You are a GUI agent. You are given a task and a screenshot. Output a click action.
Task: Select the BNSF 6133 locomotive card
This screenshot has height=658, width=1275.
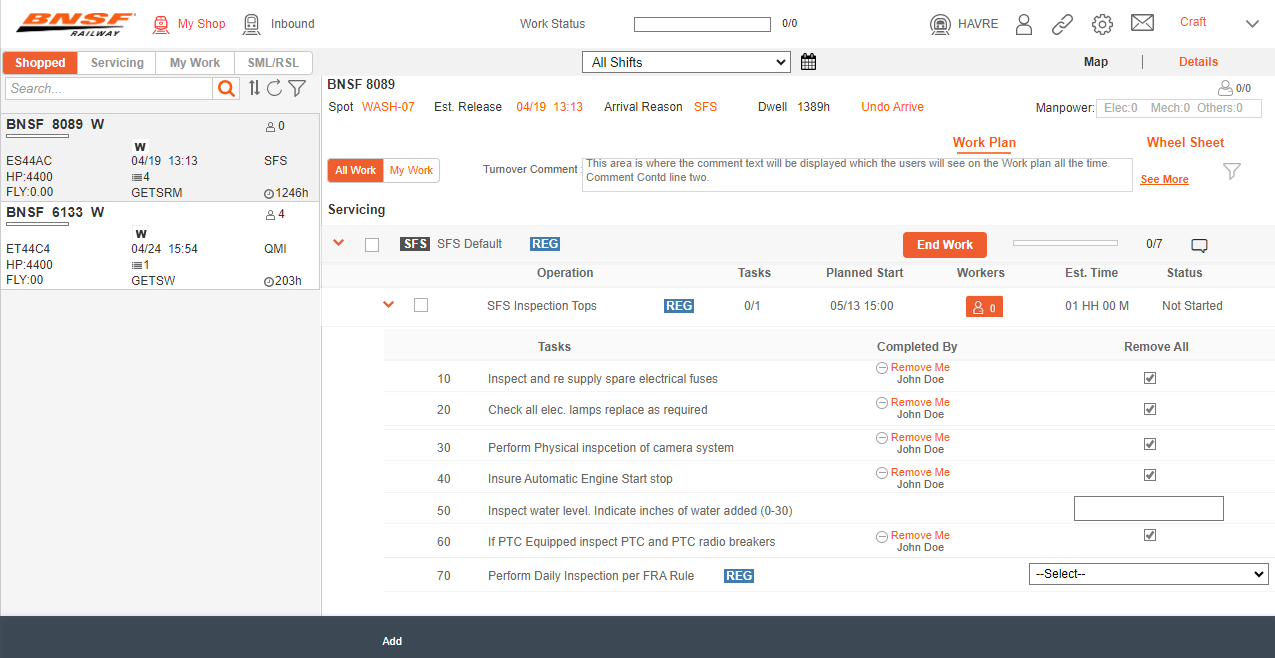(x=160, y=246)
